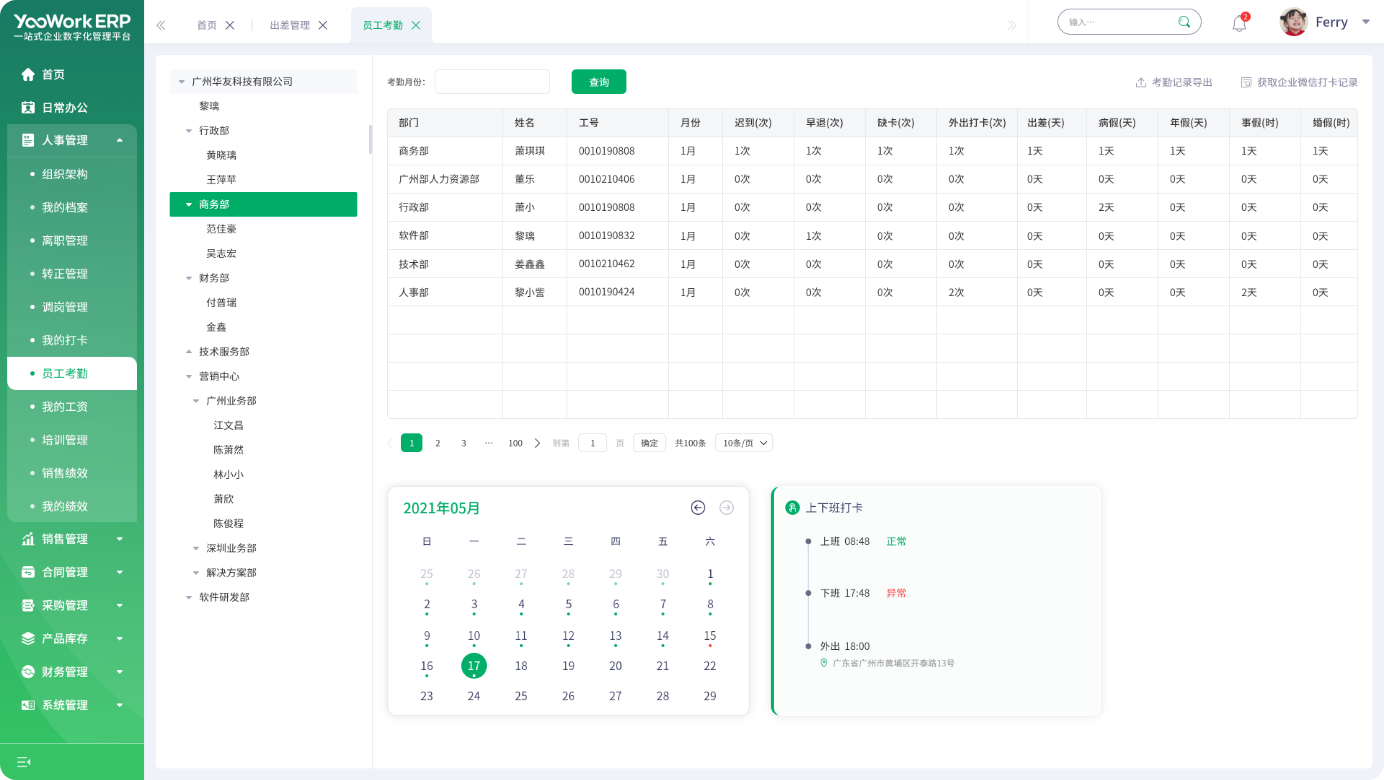
Task: Select date 21 in the calendar
Action: pos(662,666)
